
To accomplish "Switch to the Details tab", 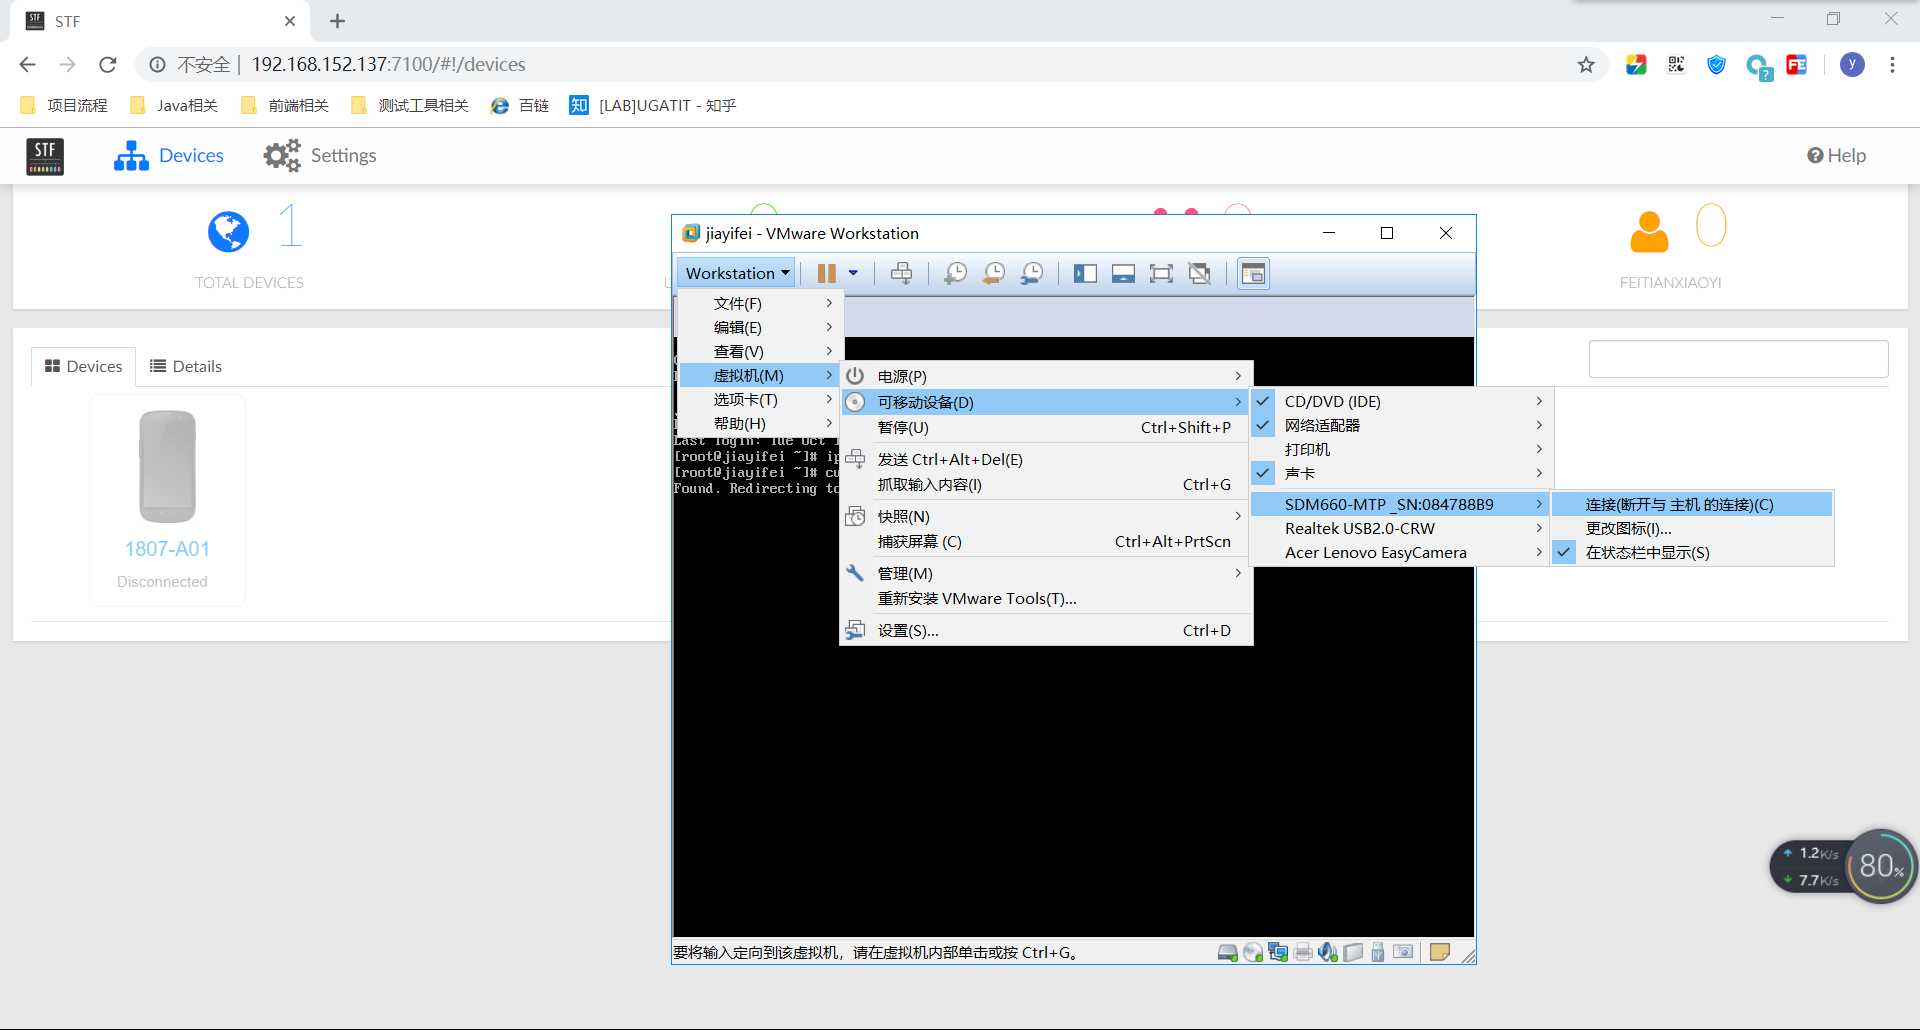I will click(x=186, y=366).
